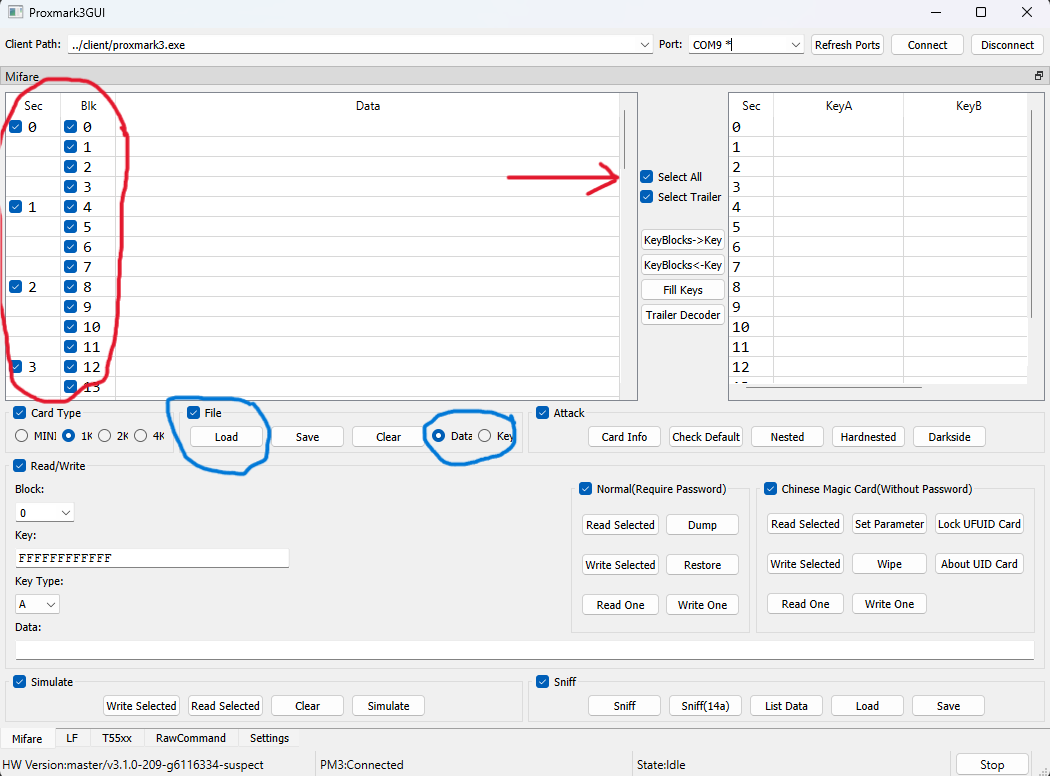The height and width of the screenshot is (776, 1050).
Task: Click the Disconnect button
Action: 1007,45
